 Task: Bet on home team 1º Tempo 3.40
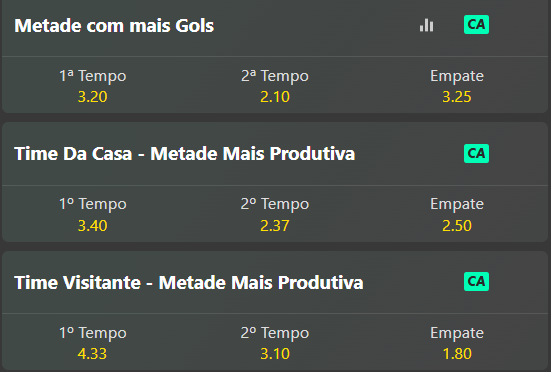point(92,214)
